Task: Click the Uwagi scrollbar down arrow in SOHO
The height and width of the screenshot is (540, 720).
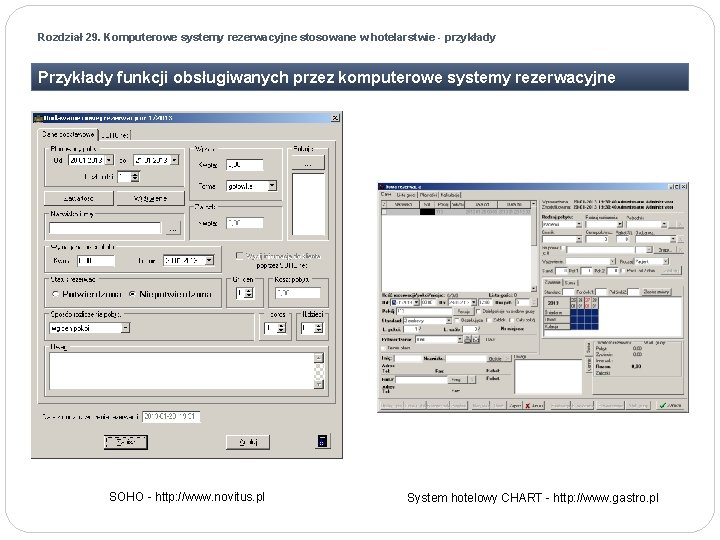Action: pyautogui.click(x=319, y=384)
